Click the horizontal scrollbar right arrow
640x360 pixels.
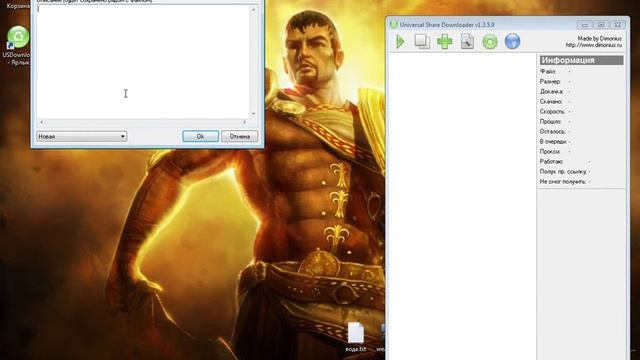(244, 122)
